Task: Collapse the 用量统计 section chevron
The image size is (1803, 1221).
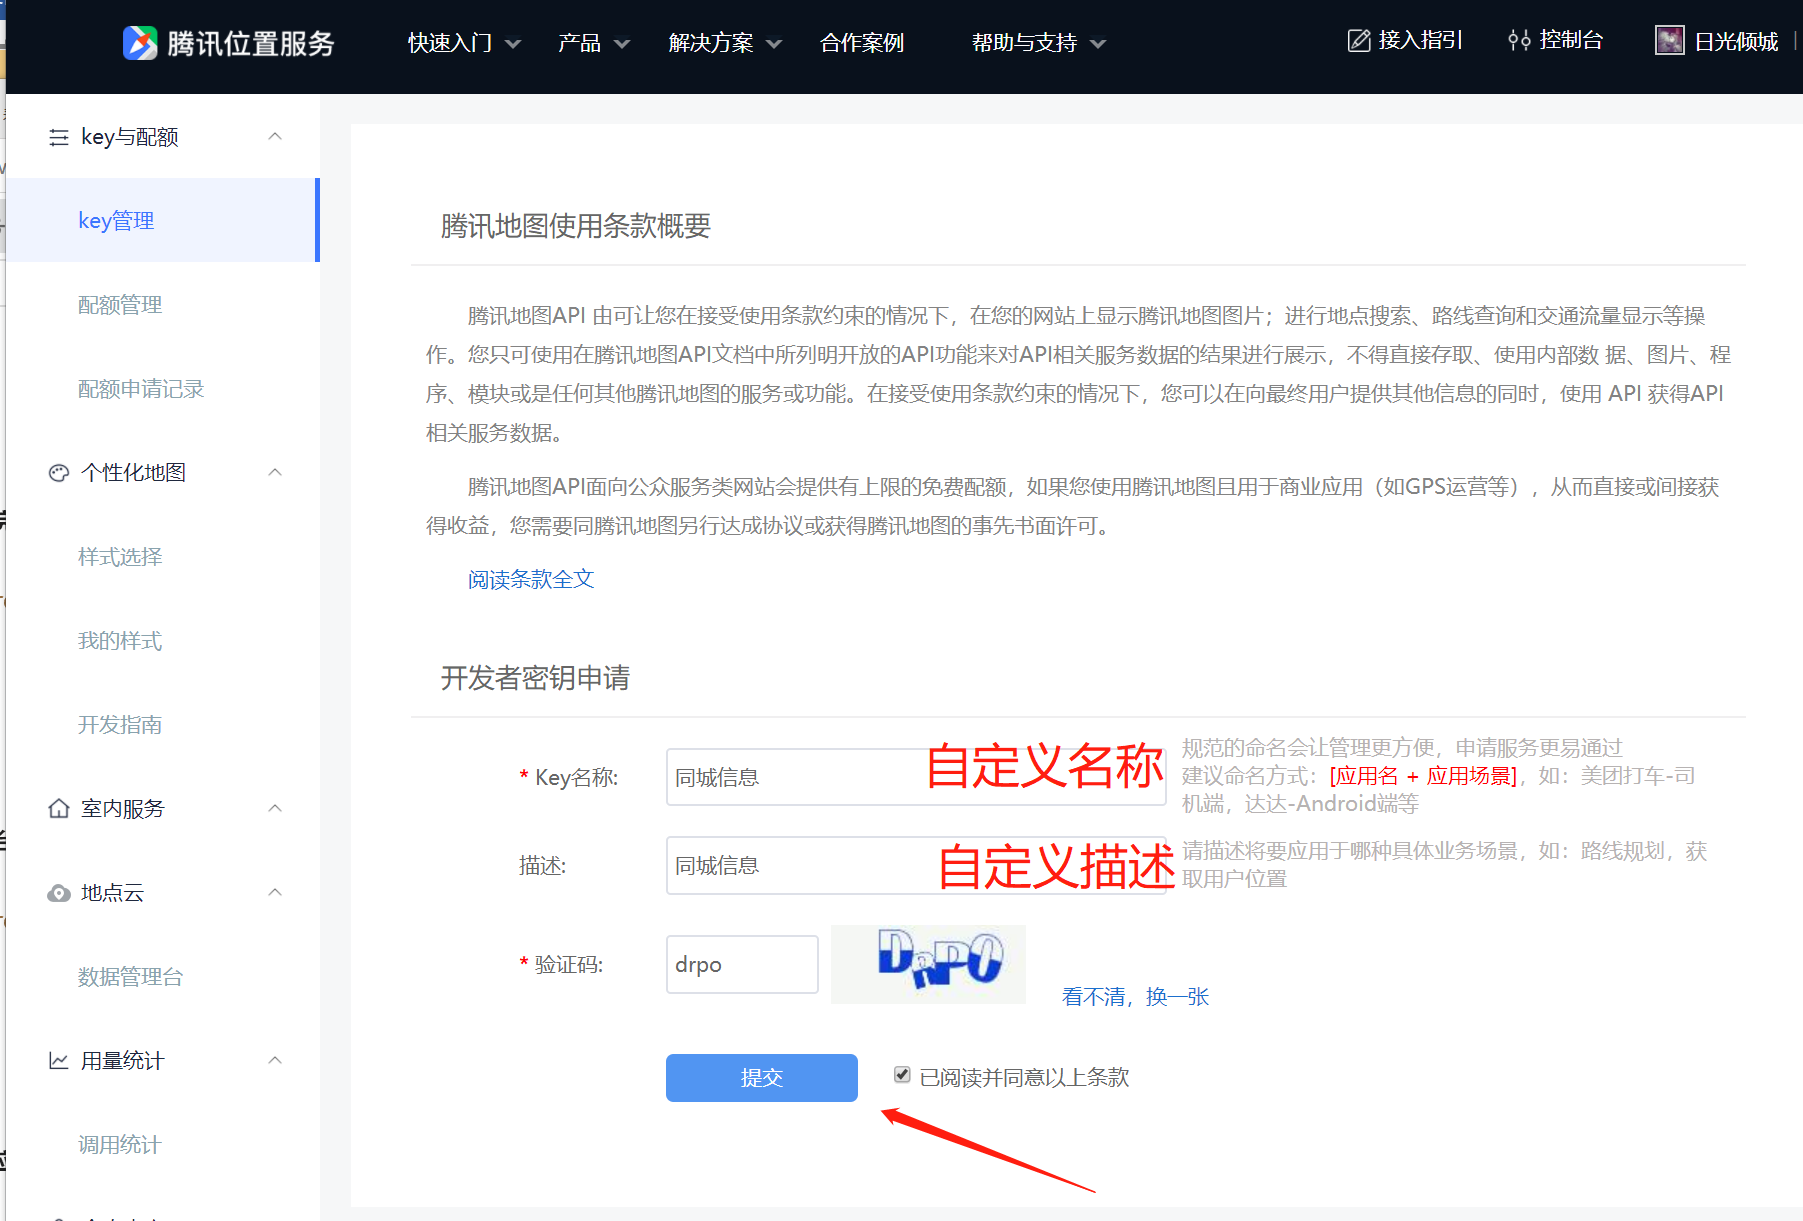Action: [275, 1060]
